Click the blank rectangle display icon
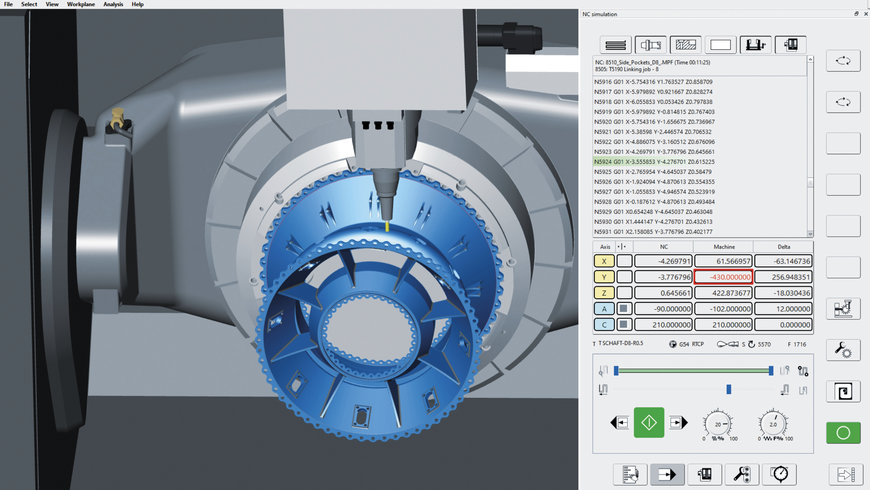This screenshot has height=490, width=870. click(720, 45)
